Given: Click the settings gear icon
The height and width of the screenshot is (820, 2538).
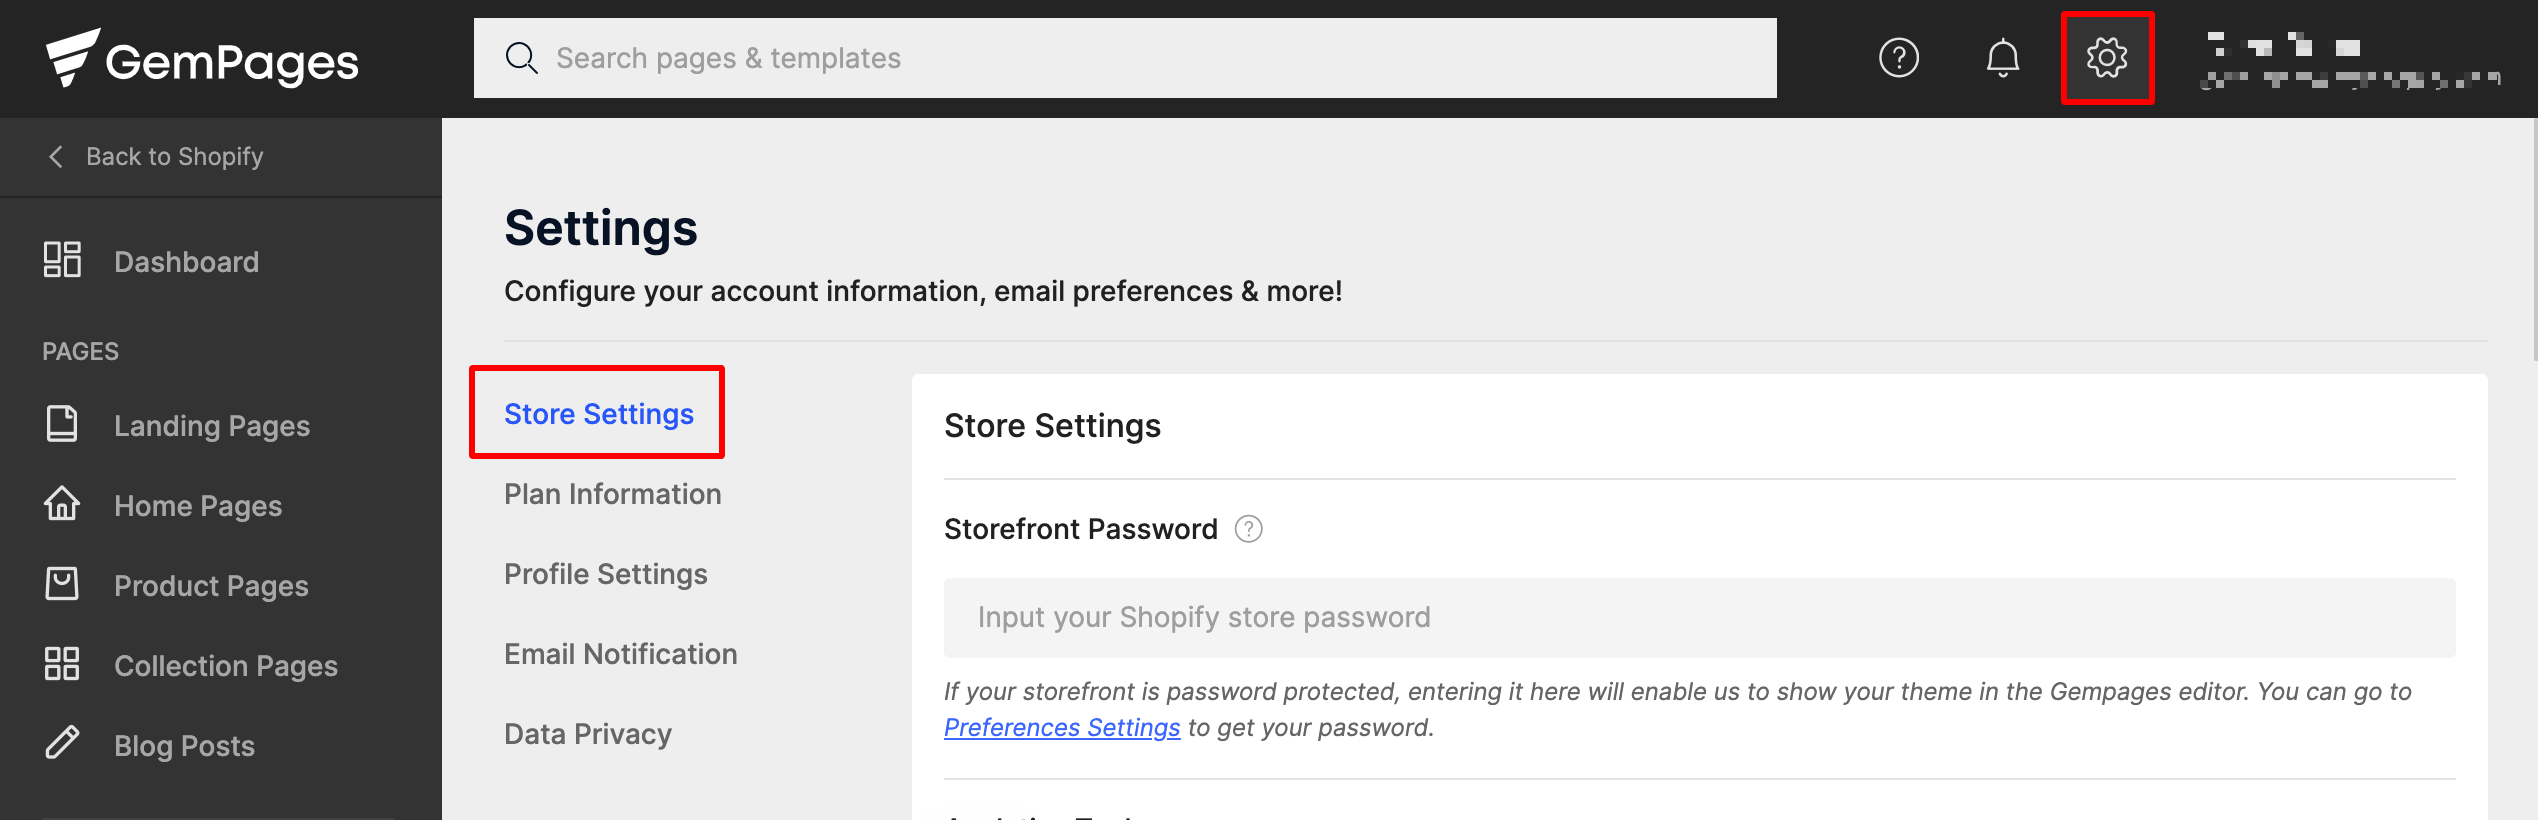Looking at the screenshot, I should [2107, 58].
